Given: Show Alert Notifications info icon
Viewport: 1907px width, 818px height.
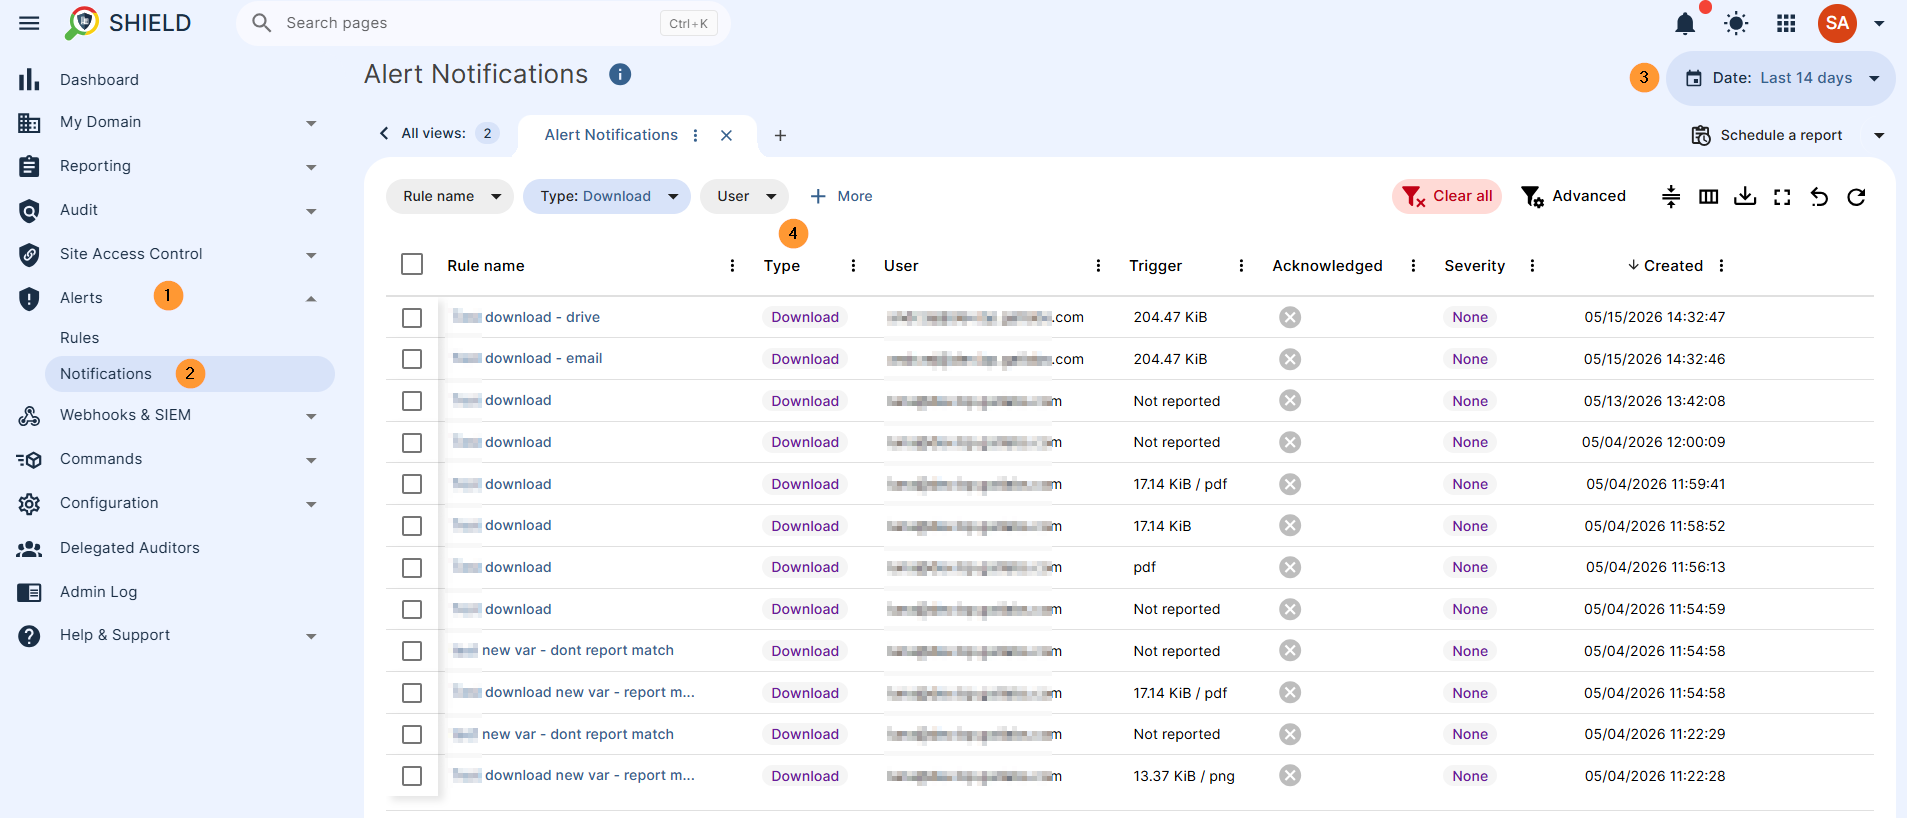Looking at the screenshot, I should click(x=620, y=74).
